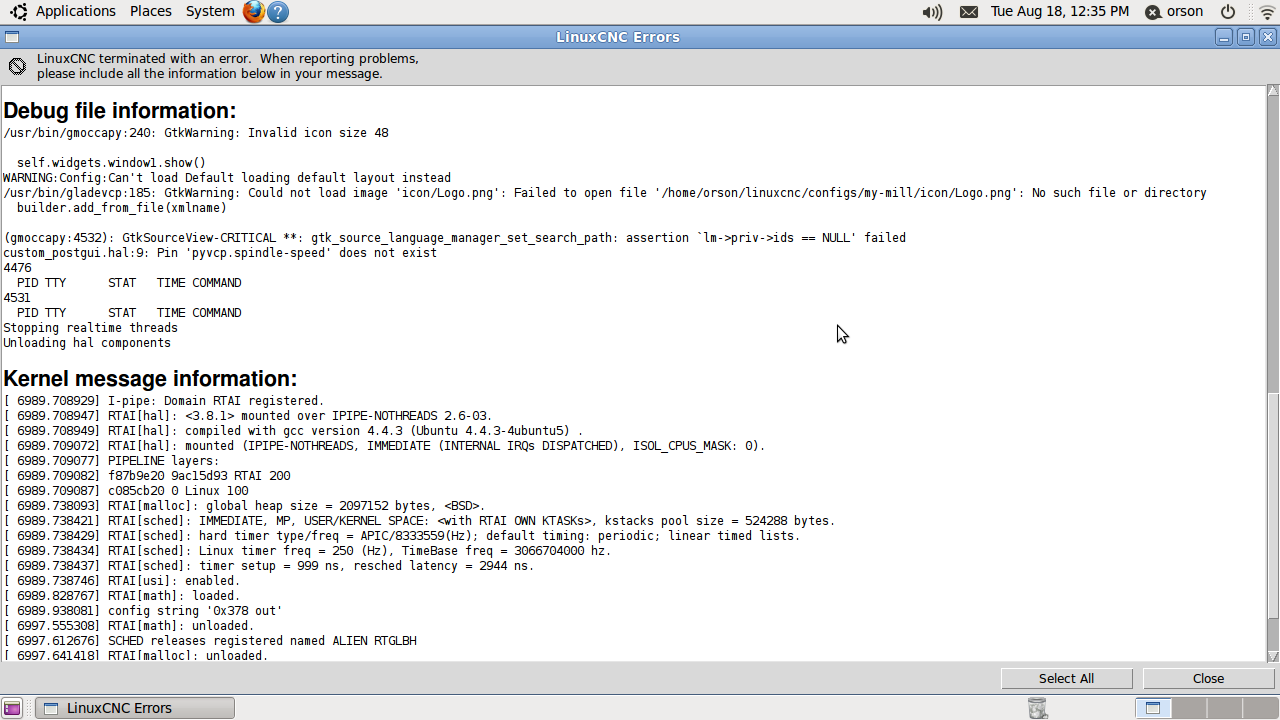Image resolution: width=1280 pixels, height=720 pixels.
Task: Click the 'timer setup = 999 ns' line
Action: pyautogui.click(x=269, y=566)
